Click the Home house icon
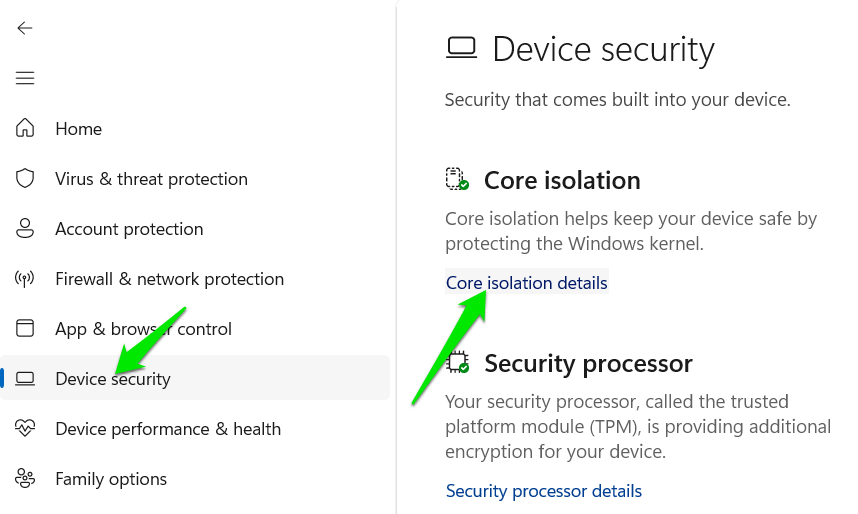The height and width of the screenshot is (514, 858). pyautogui.click(x=25, y=129)
